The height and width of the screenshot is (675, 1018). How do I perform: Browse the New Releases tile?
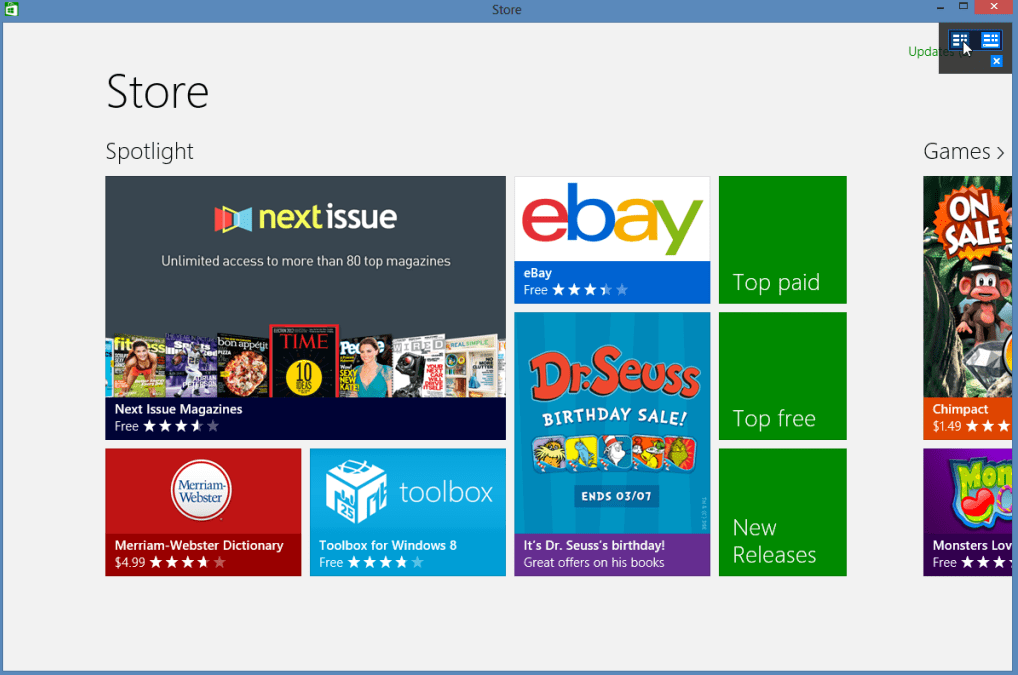click(782, 512)
